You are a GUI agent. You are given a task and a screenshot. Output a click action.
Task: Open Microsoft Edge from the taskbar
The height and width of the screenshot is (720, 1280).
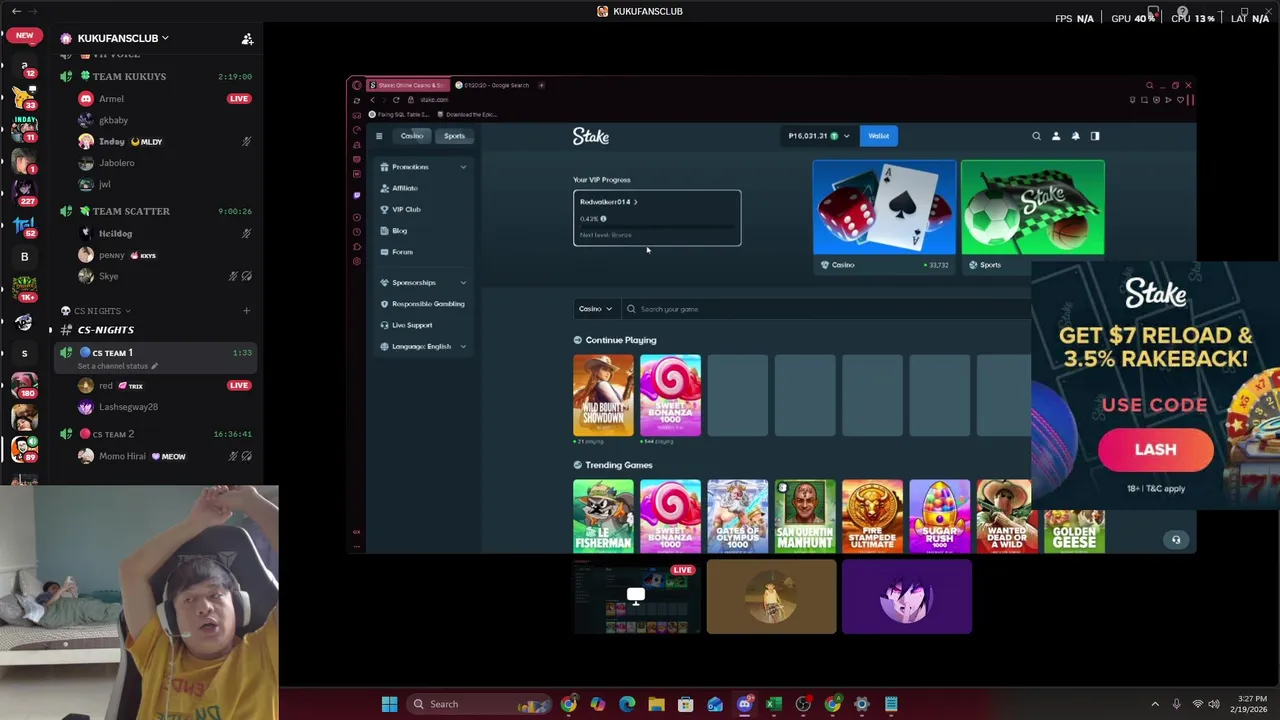(x=627, y=704)
